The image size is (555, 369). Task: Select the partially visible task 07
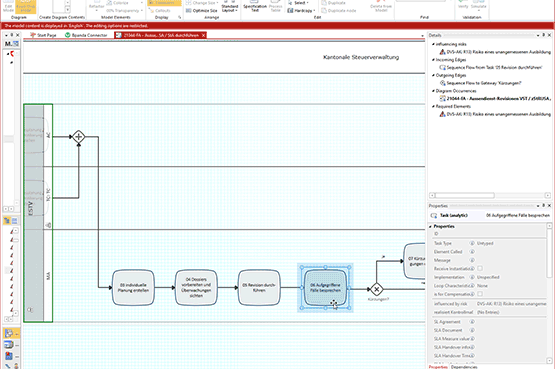[x=414, y=261]
